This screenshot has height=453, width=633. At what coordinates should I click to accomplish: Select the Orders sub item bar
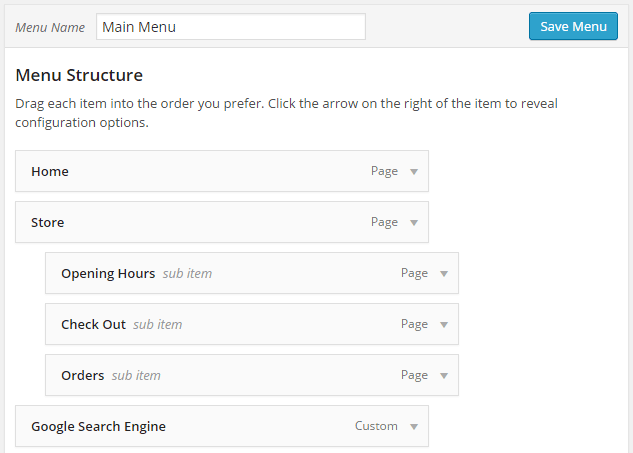[x=252, y=375]
